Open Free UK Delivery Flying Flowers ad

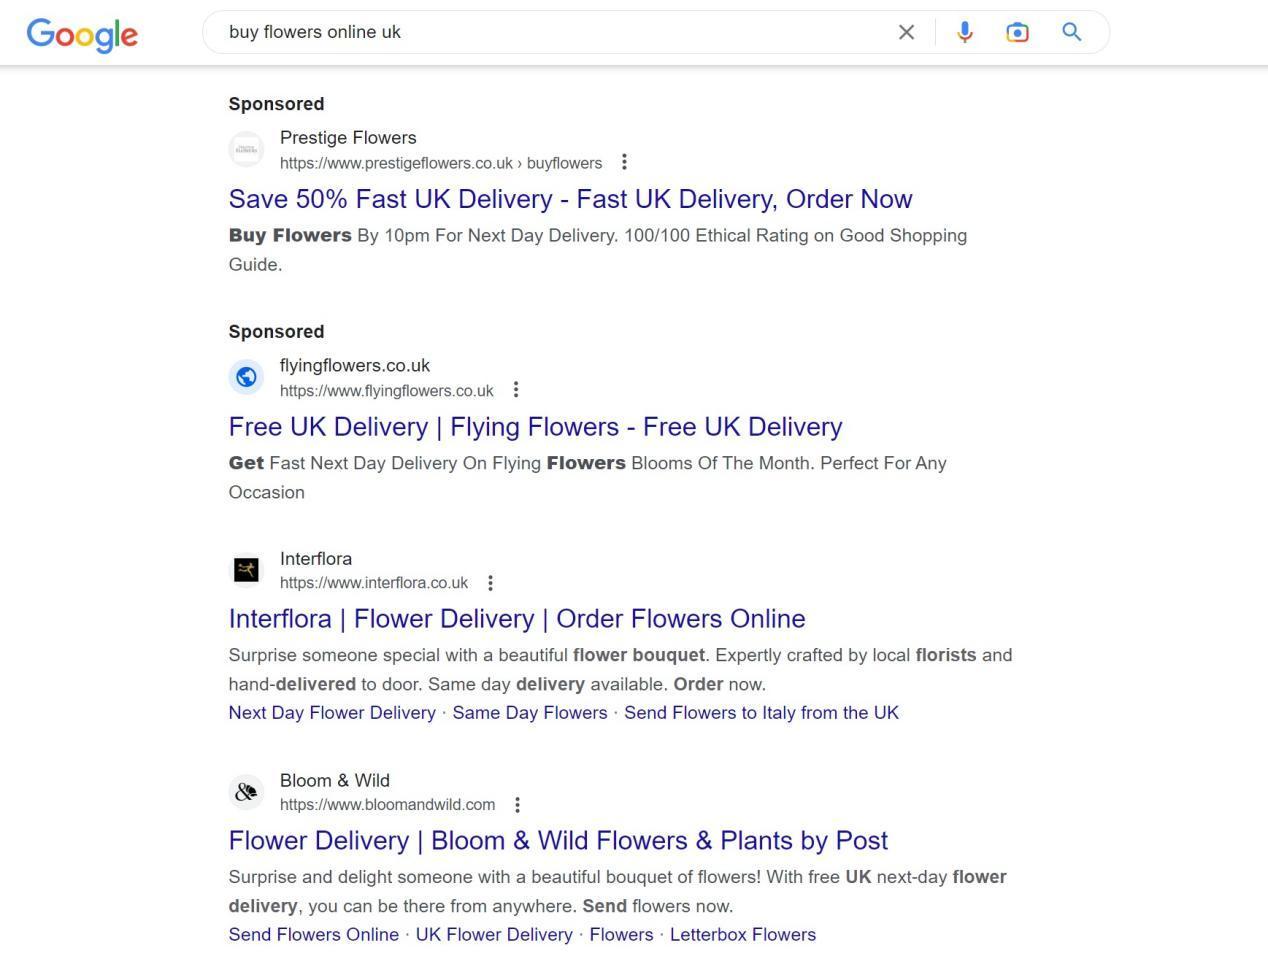point(535,427)
